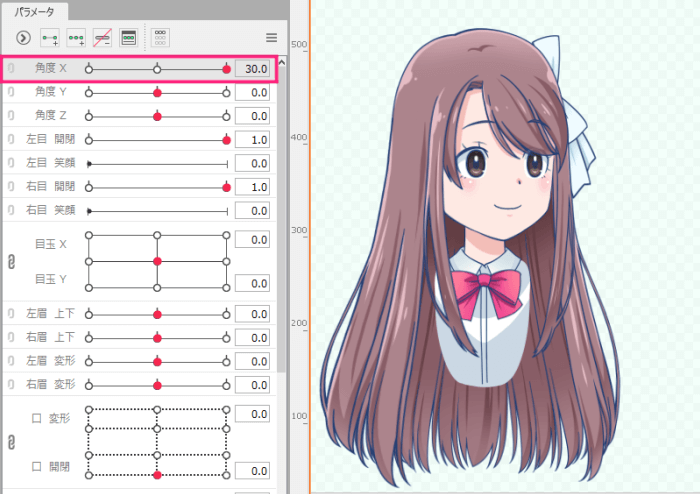The height and width of the screenshot is (494, 700).
Task: Toggle the link icon beside 左眉 変形
Action: tap(11, 361)
